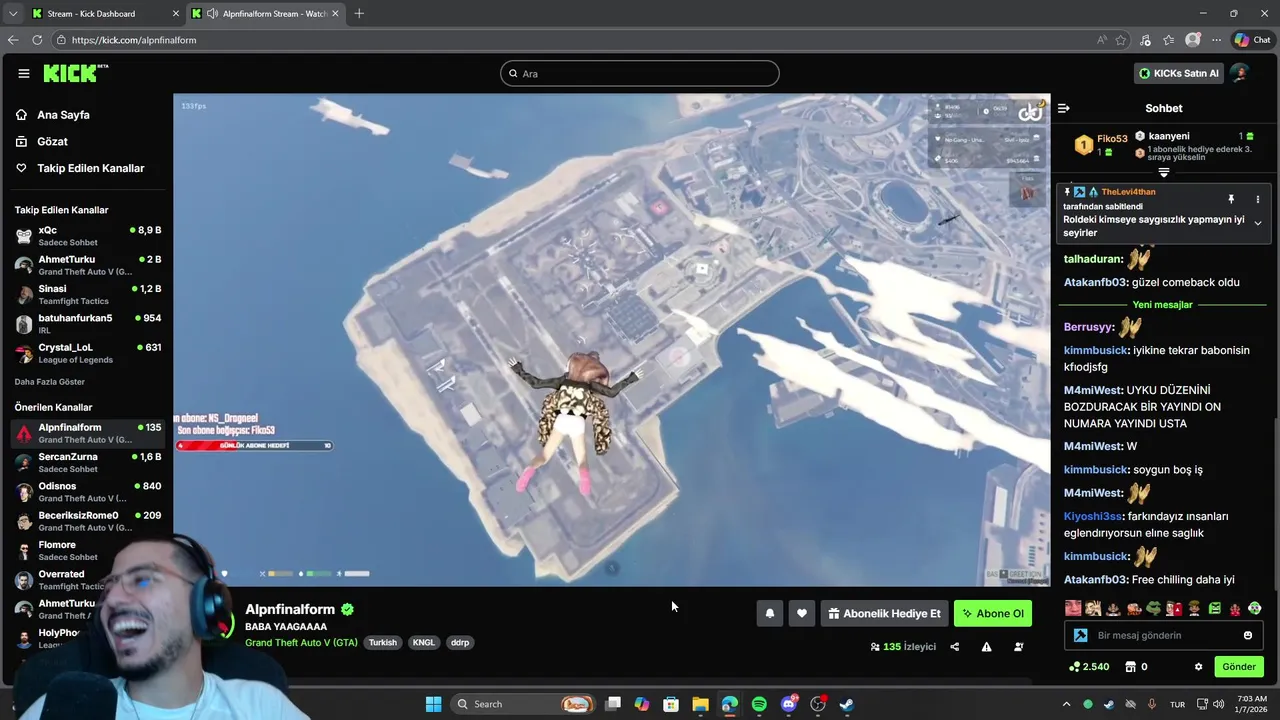Click the Abone Ol button
Screen dimensions: 1280x720
click(992, 613)
